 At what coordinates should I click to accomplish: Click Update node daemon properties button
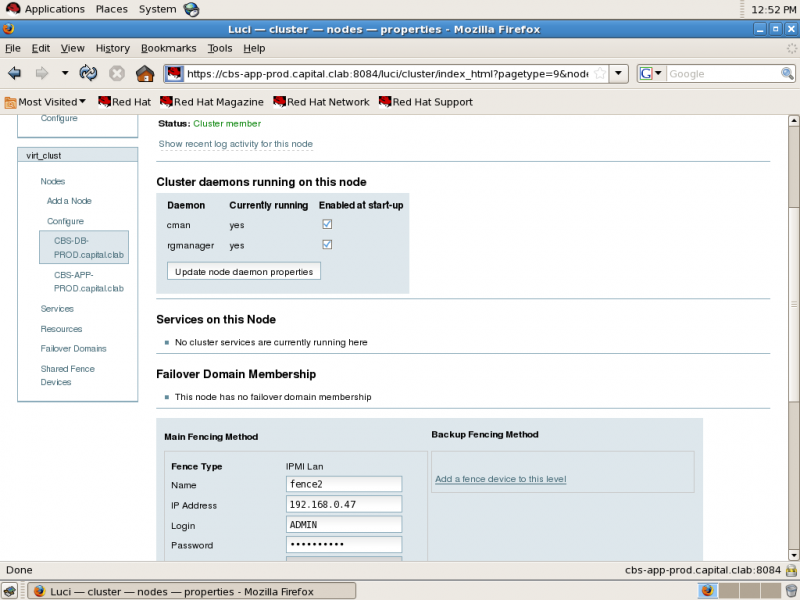(x=244, y=271)
